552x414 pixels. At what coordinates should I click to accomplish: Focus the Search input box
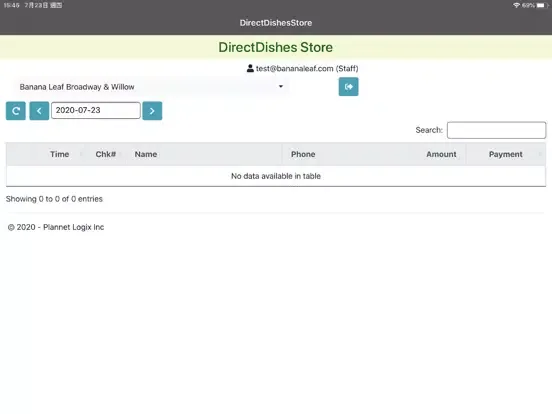(496, 130)
